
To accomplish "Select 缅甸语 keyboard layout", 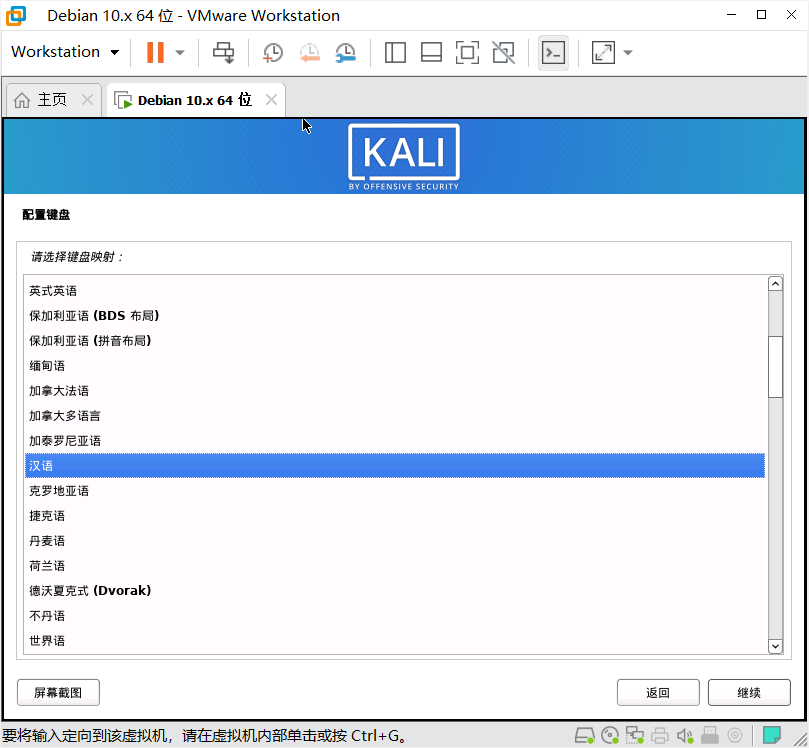I will pyautogui.click(x=395, y=366).
